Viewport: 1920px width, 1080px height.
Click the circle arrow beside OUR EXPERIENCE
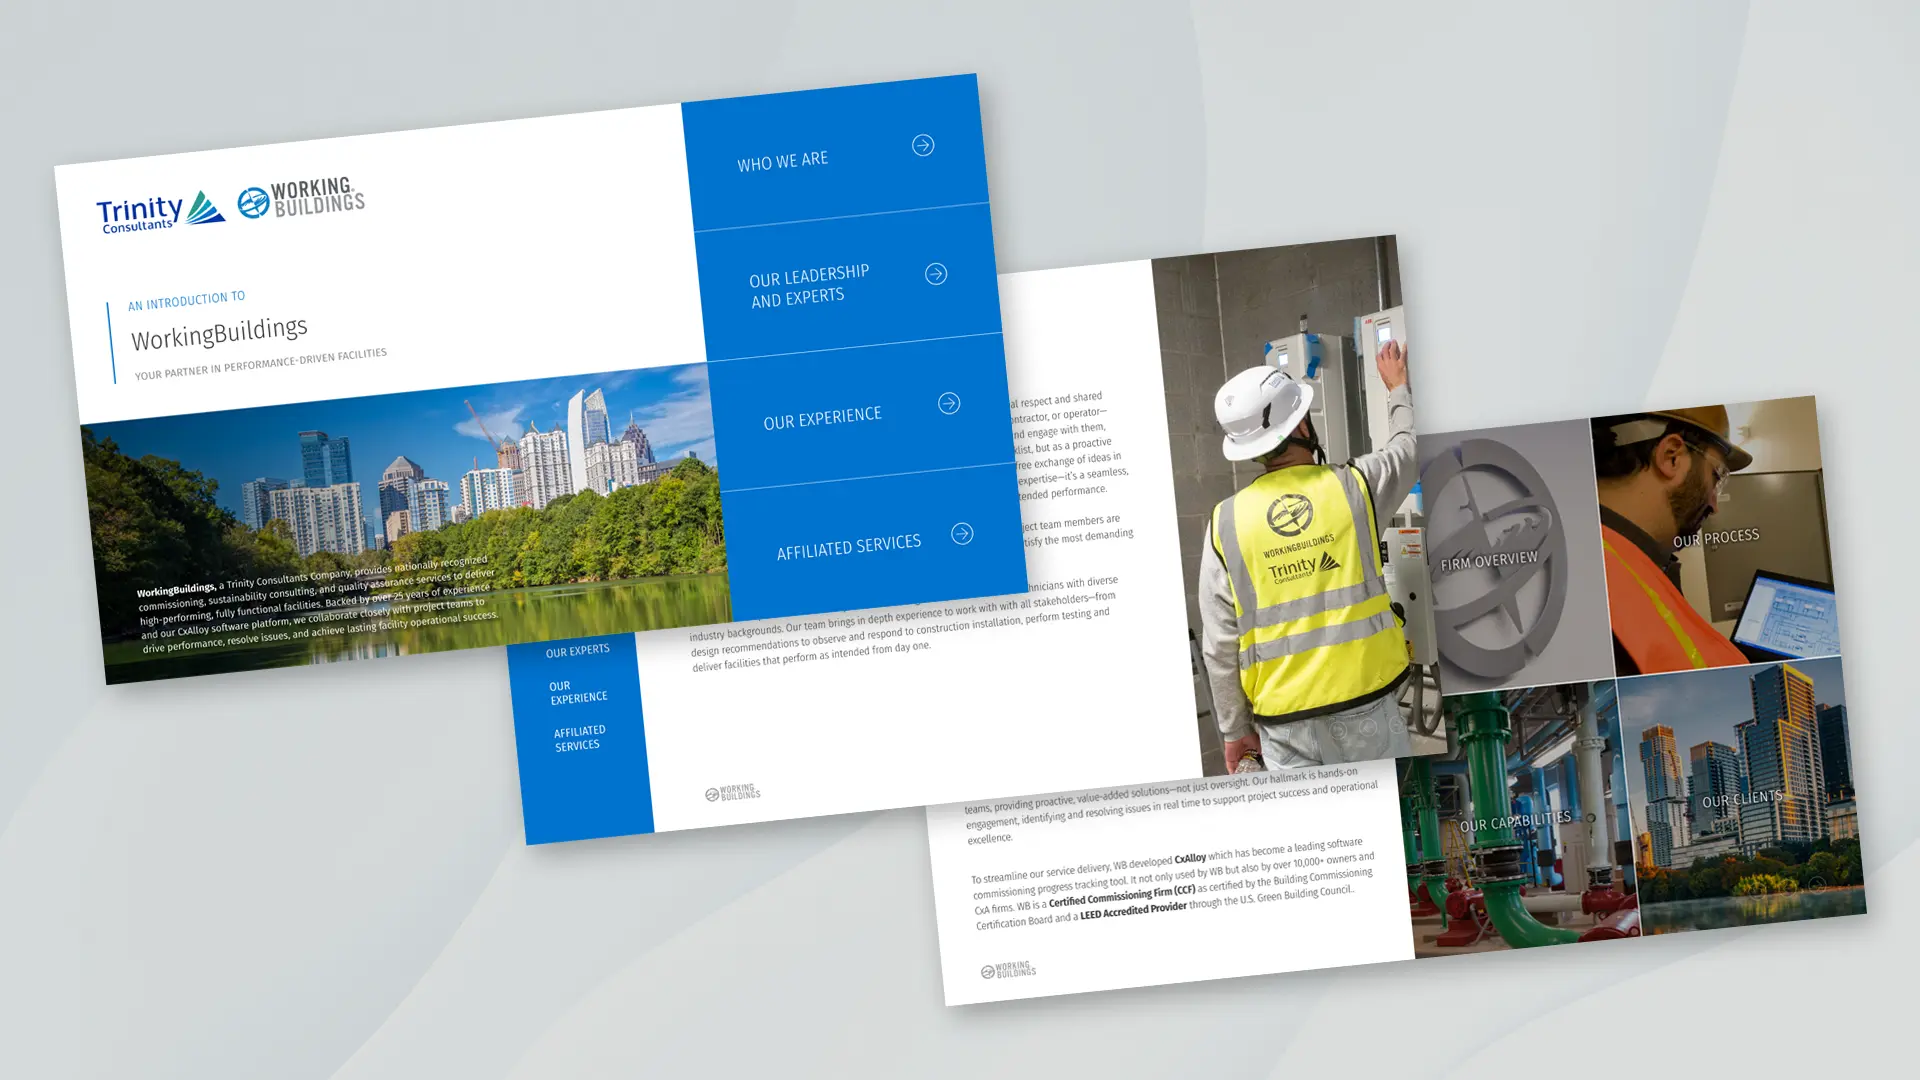point(948,404)
